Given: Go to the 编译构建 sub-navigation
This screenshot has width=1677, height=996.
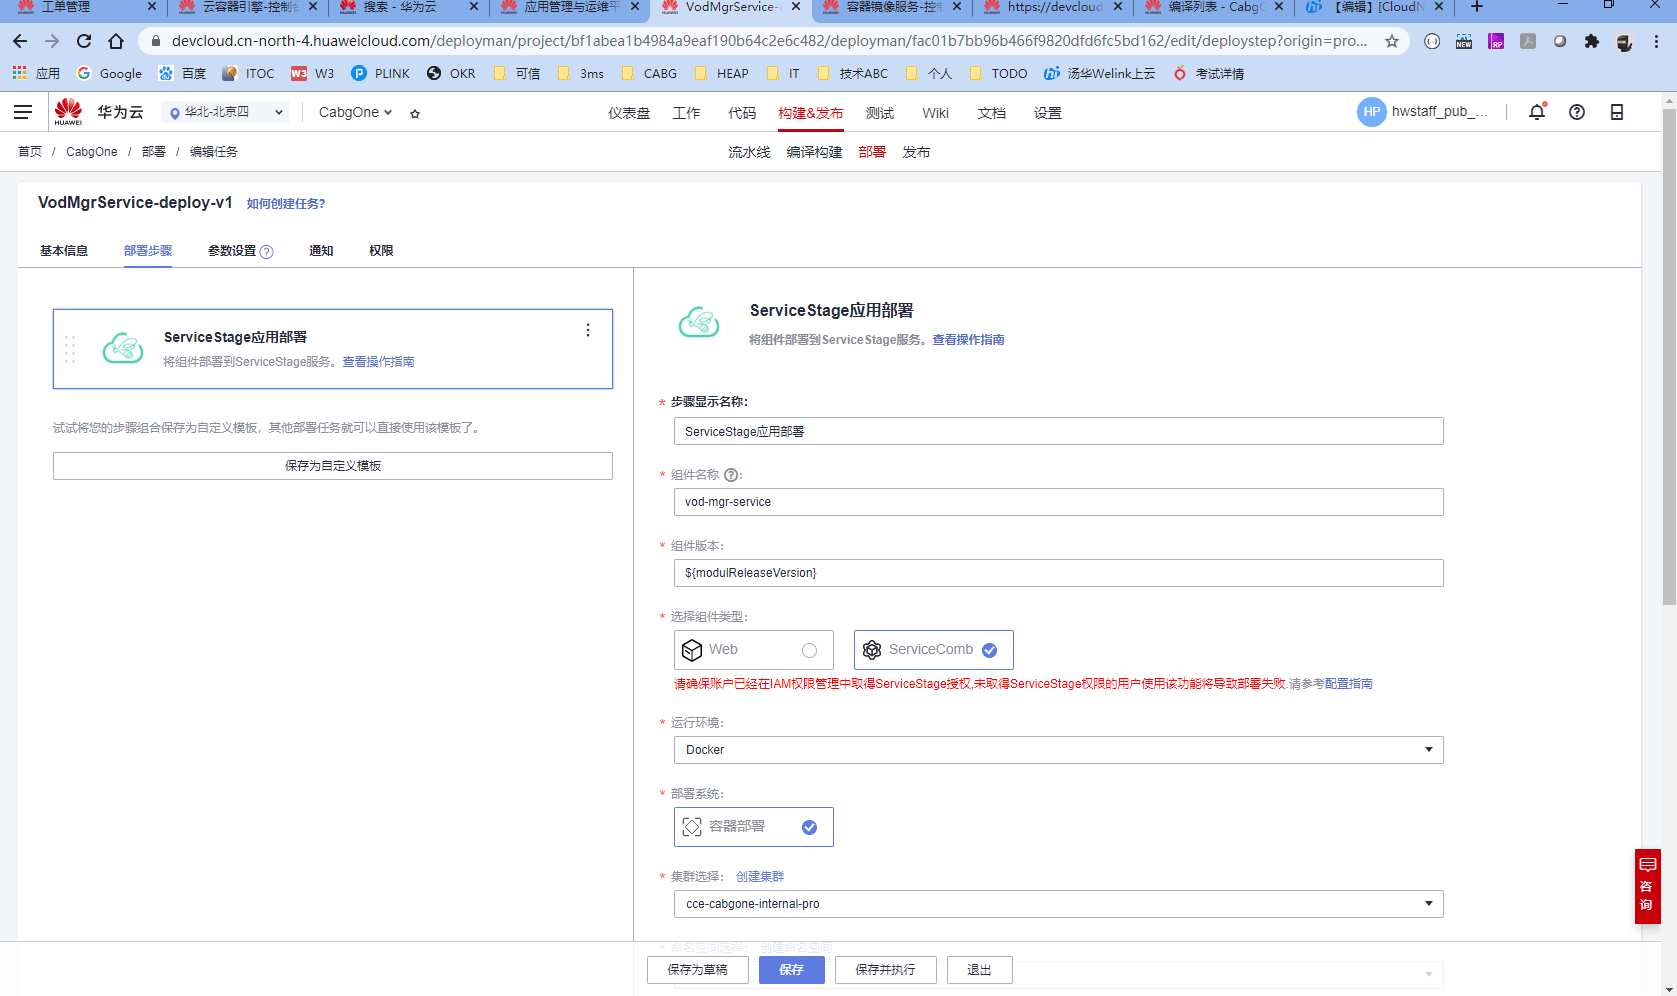Looking at the screenshot, I should pyautogui.click(x=814, y=152).
